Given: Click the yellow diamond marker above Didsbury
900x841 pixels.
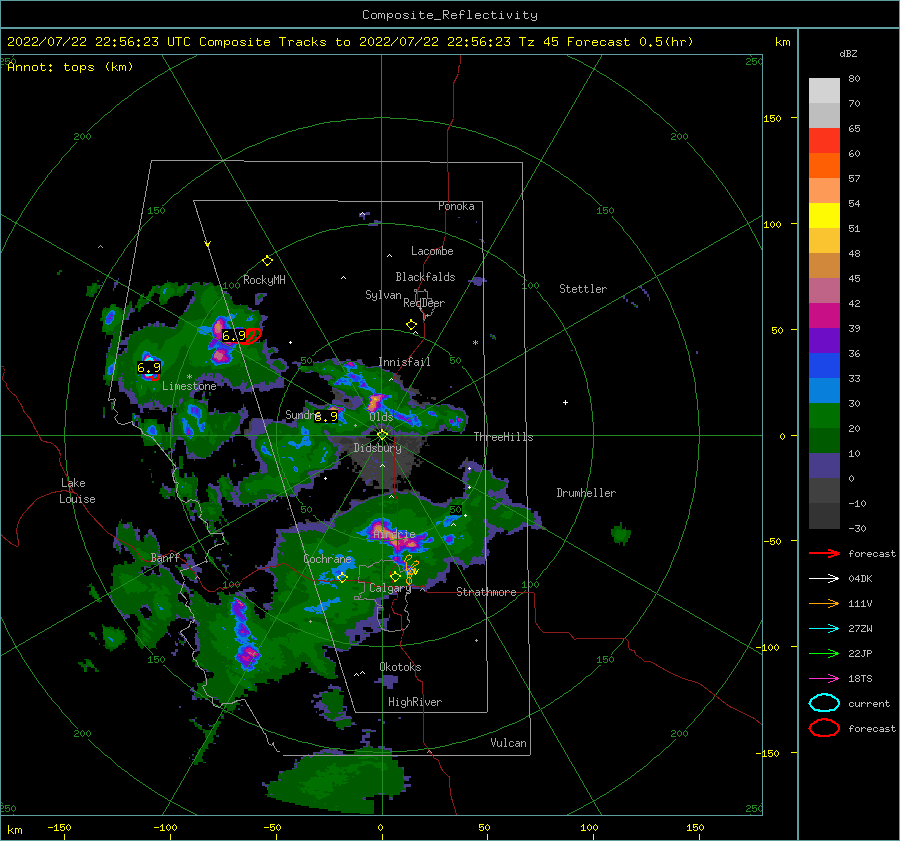Looking at the screenshot, I should click(382, 435).
